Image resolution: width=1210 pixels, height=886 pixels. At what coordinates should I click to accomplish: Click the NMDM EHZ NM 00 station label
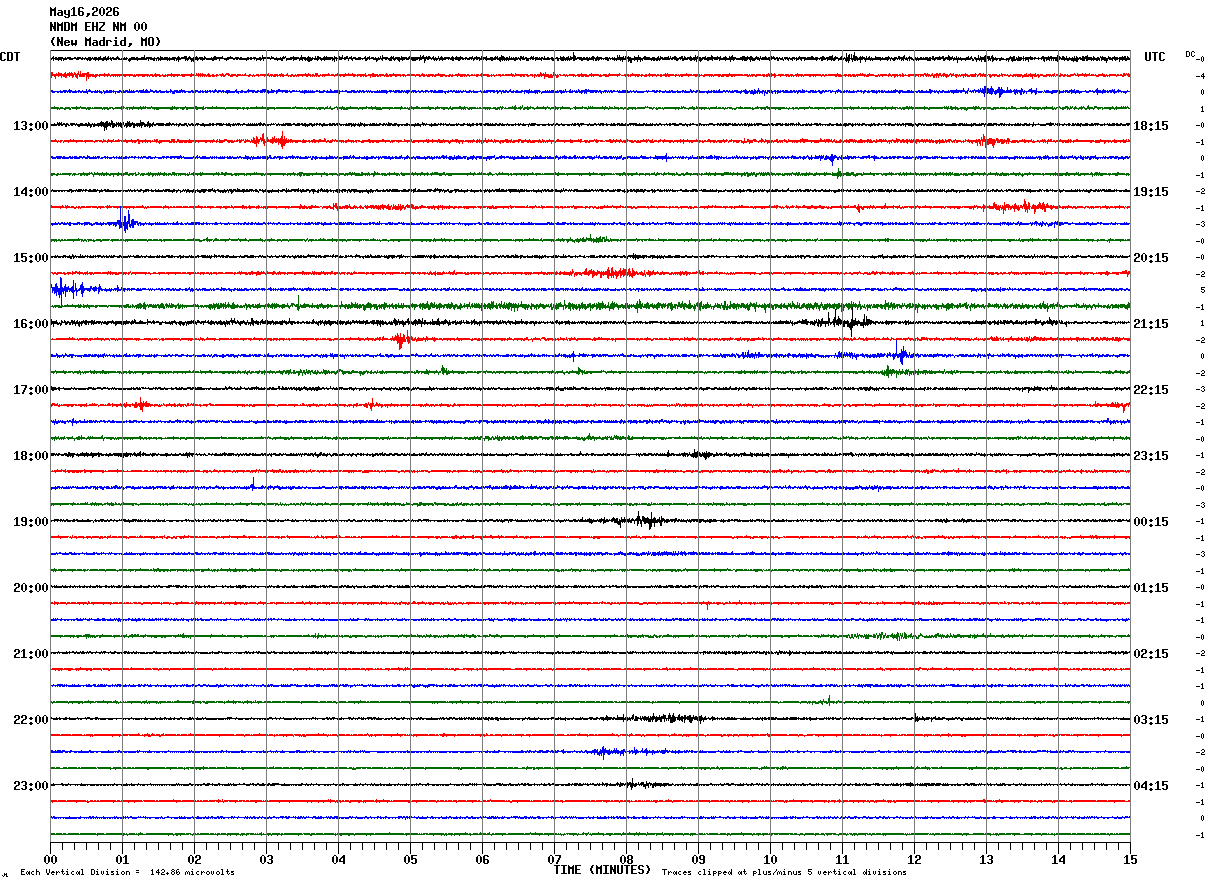tap(98, 27)
